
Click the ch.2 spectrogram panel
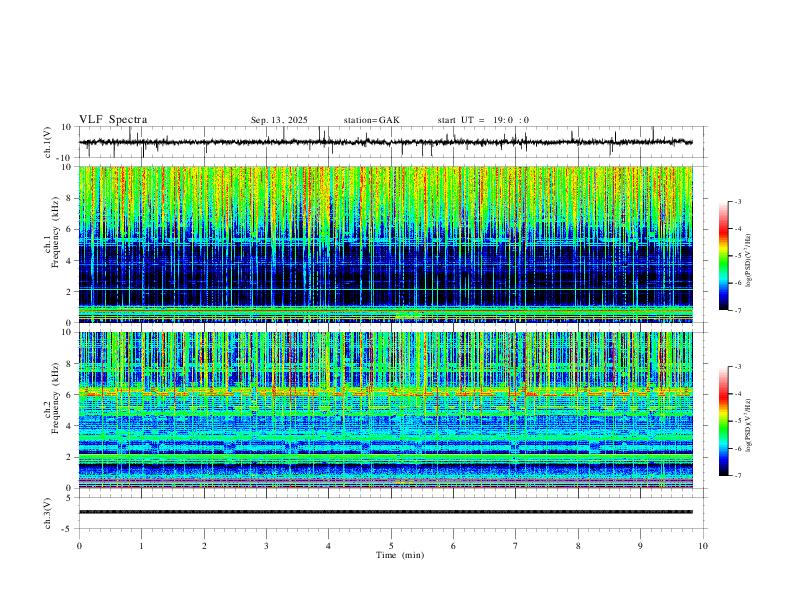[x=385, y=410]
